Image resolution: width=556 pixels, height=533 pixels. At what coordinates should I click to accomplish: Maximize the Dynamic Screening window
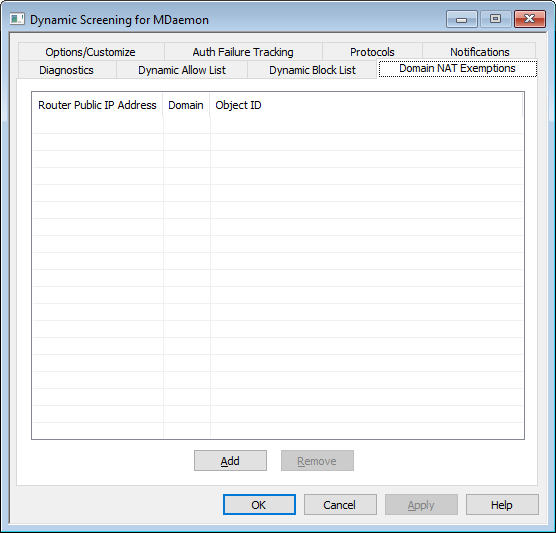(495, 19)
